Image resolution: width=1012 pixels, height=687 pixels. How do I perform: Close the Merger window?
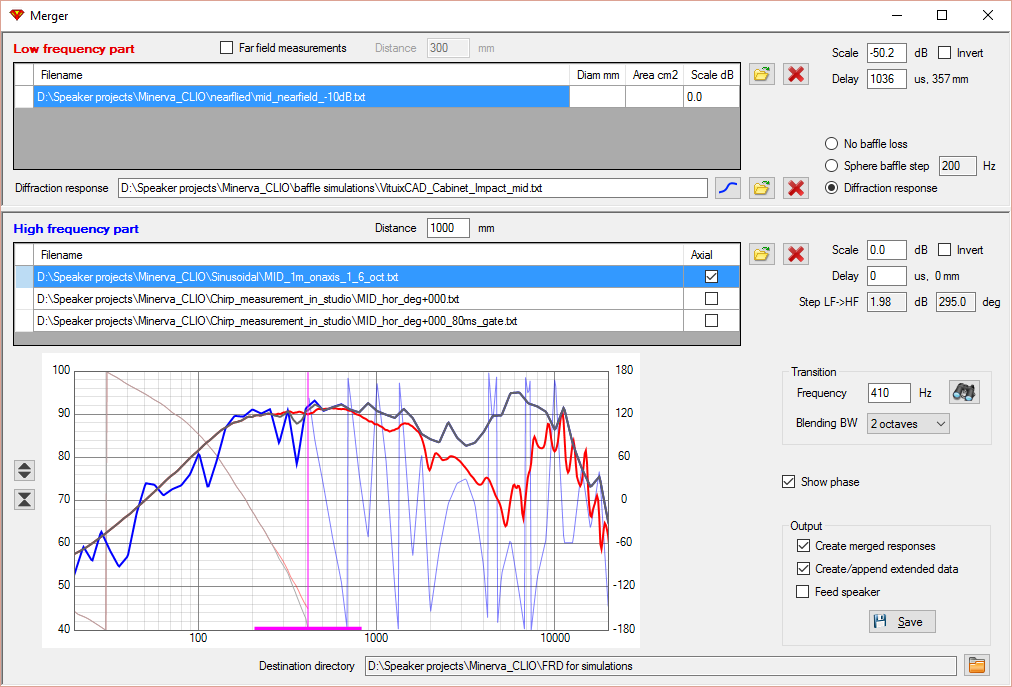click(x=987, y=15)
